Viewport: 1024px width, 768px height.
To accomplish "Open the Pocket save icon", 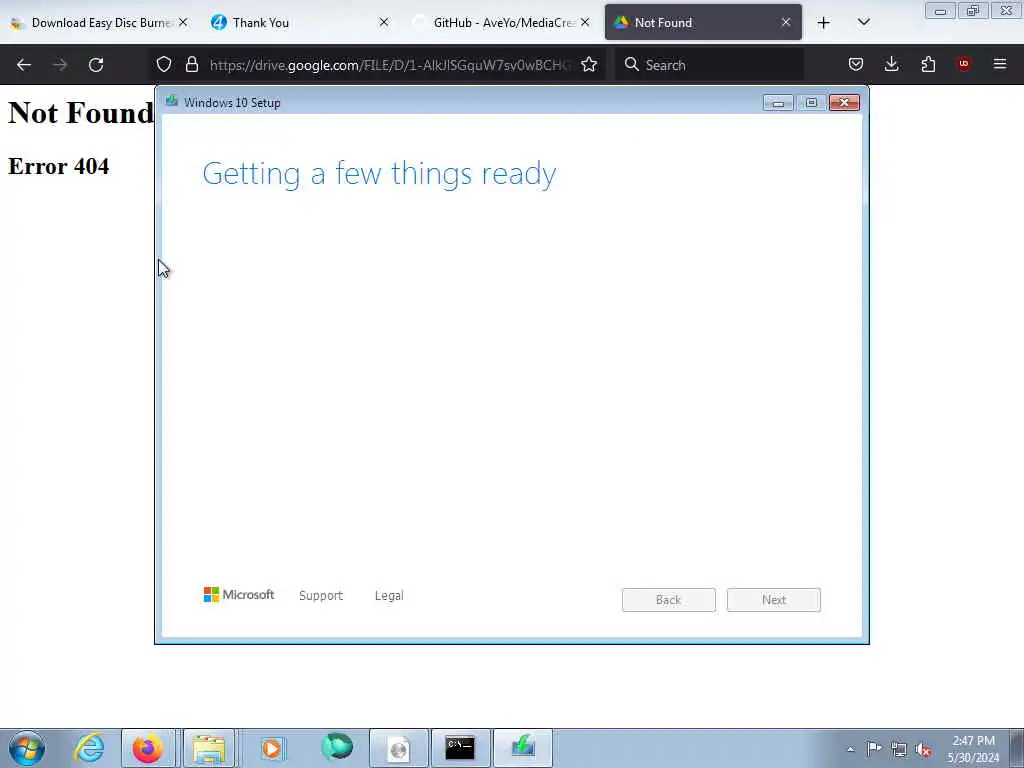I will 856,65.
